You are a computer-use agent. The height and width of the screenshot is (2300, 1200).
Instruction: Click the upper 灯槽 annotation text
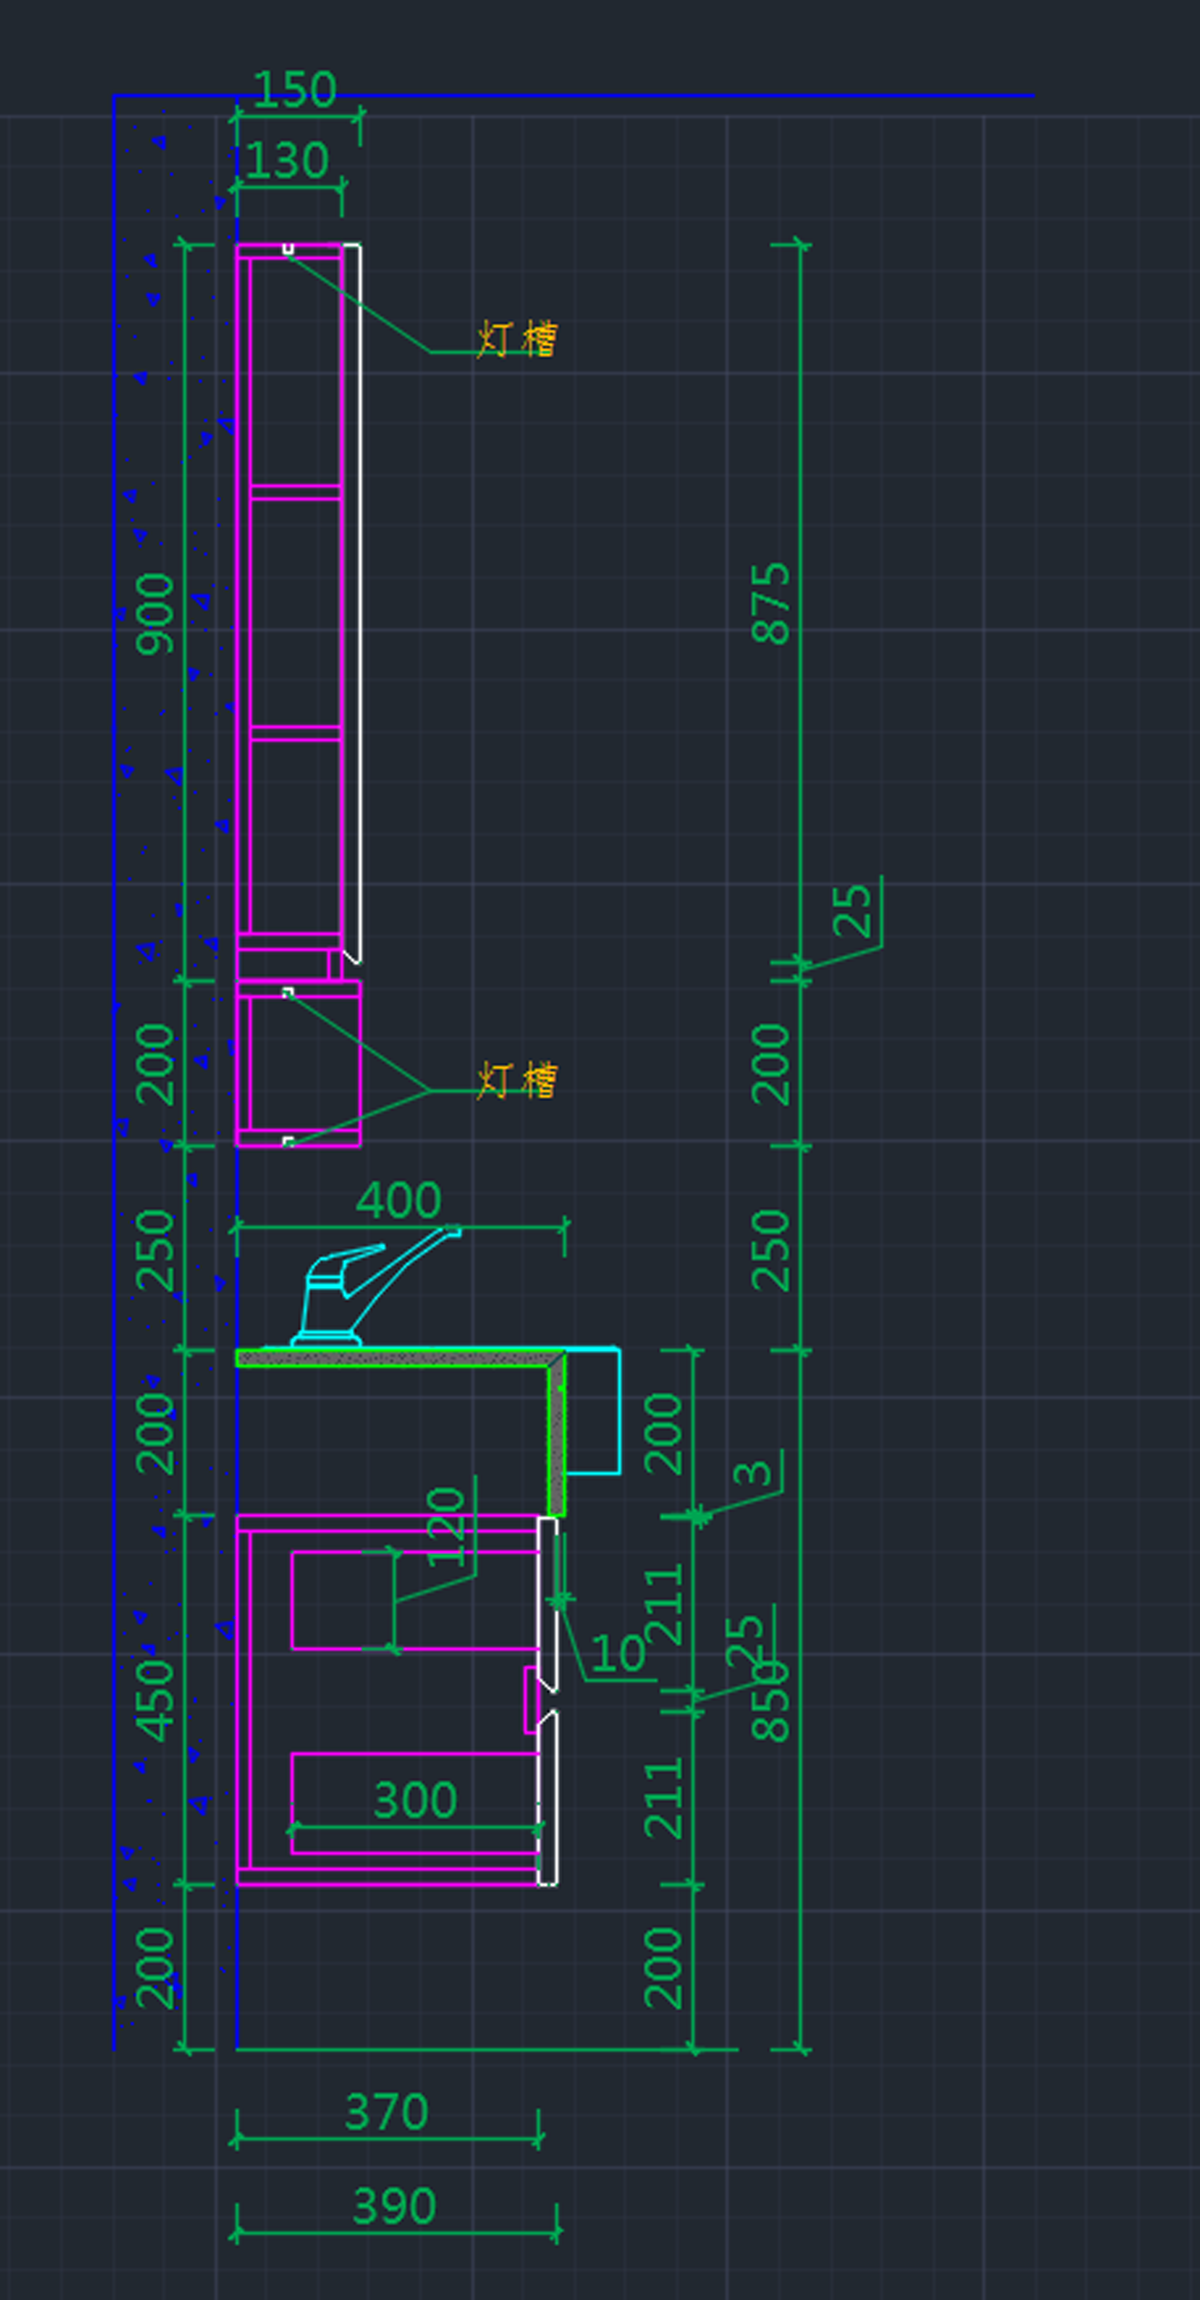tap(516, 340)
